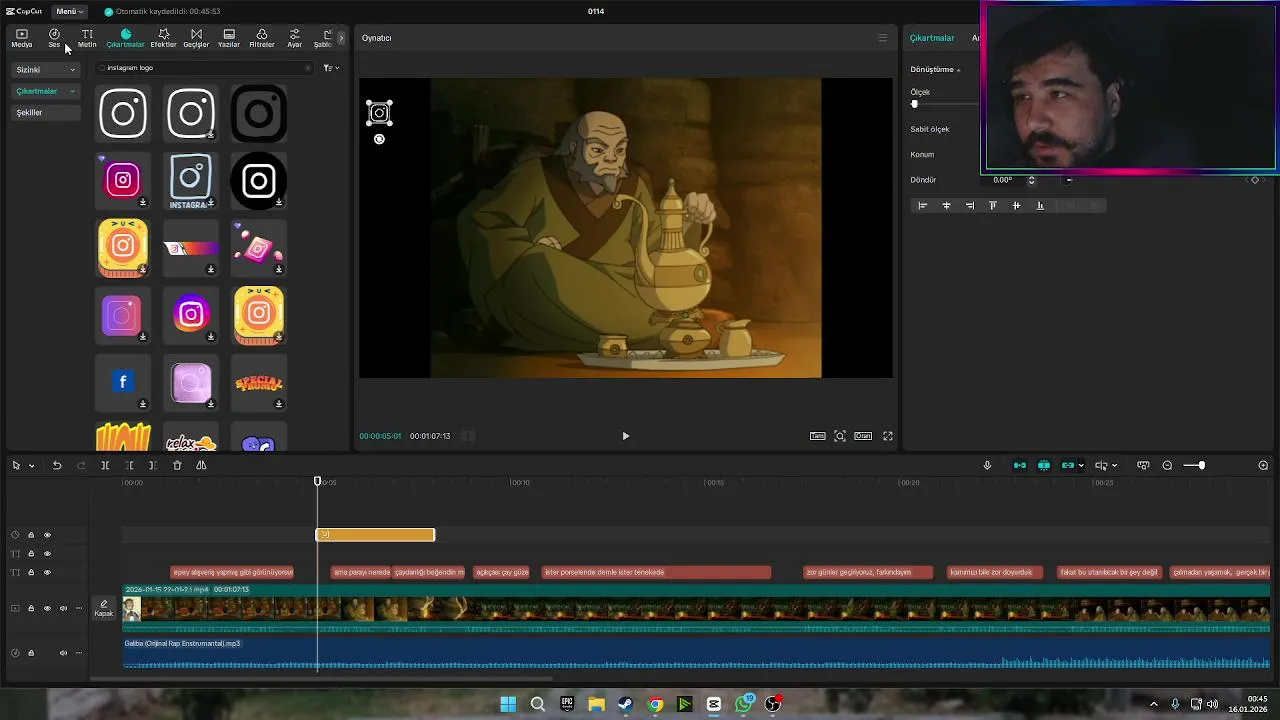Align sticker to left edge
The height and width of the screenshot is (720, 1280).
click(x=923, y=205)
